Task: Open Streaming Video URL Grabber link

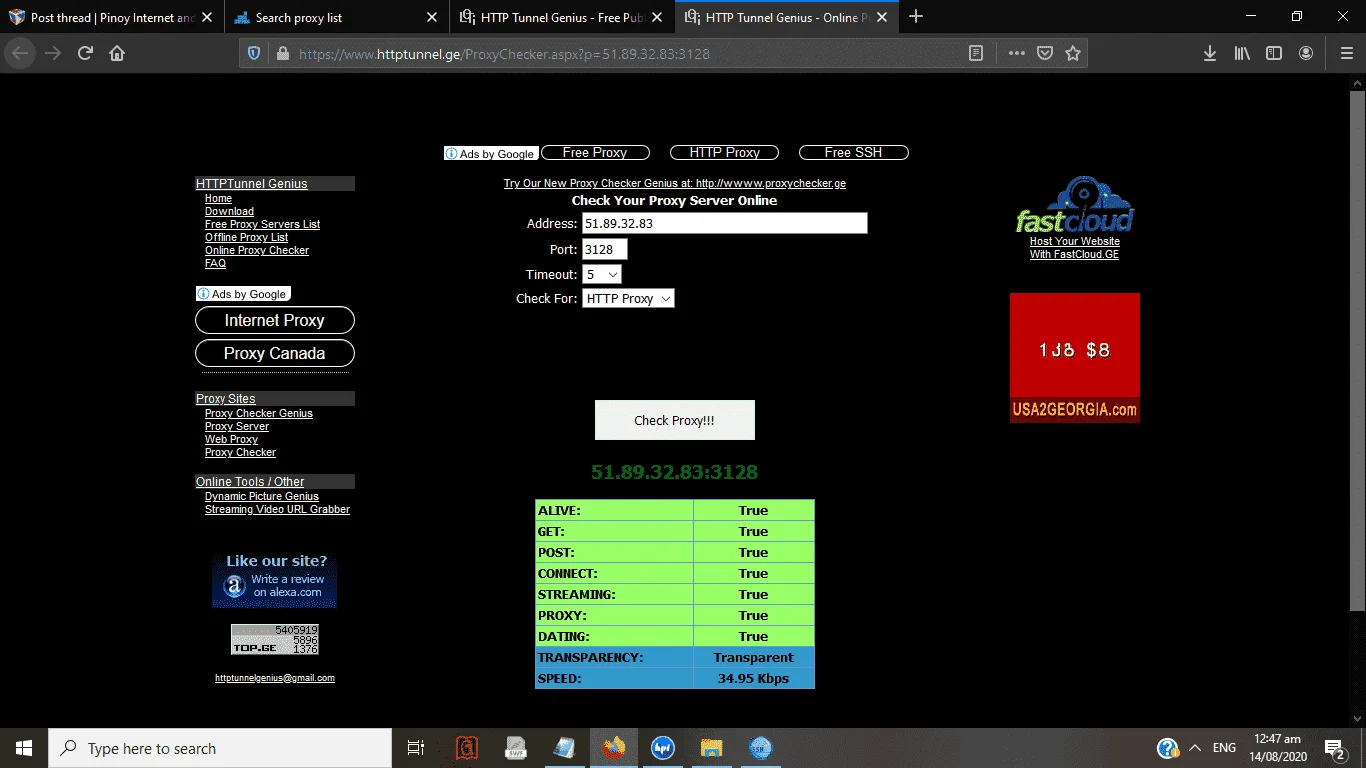Action: coord(277,510)
